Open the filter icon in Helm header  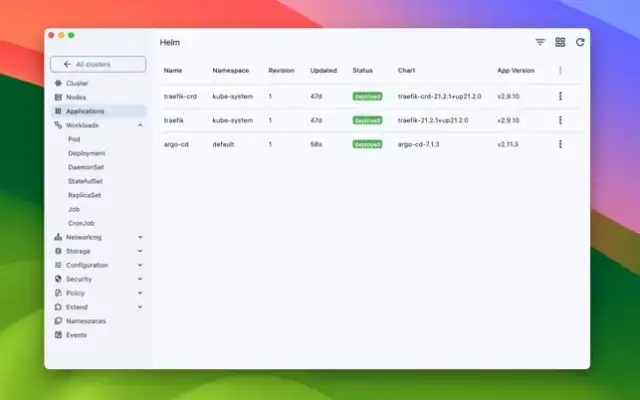point(540,42)
